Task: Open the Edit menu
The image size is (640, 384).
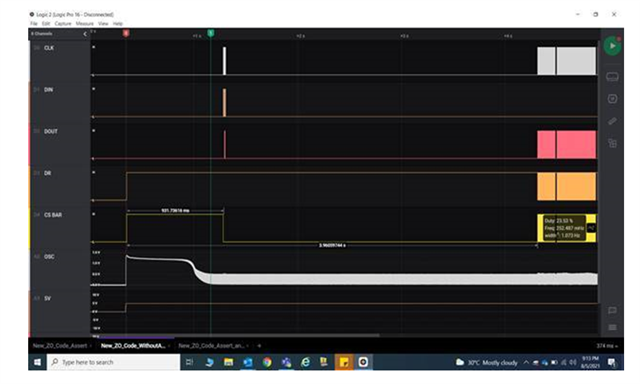Action: click(x=46, y=24)
